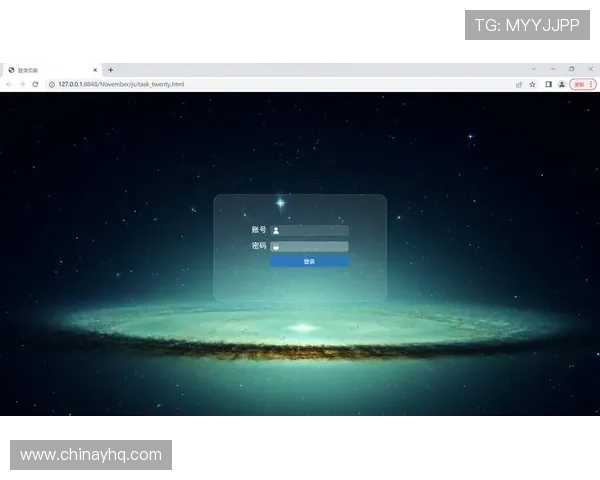
Task: Expand the tab search chevron
Action: (x=533, y=69)
